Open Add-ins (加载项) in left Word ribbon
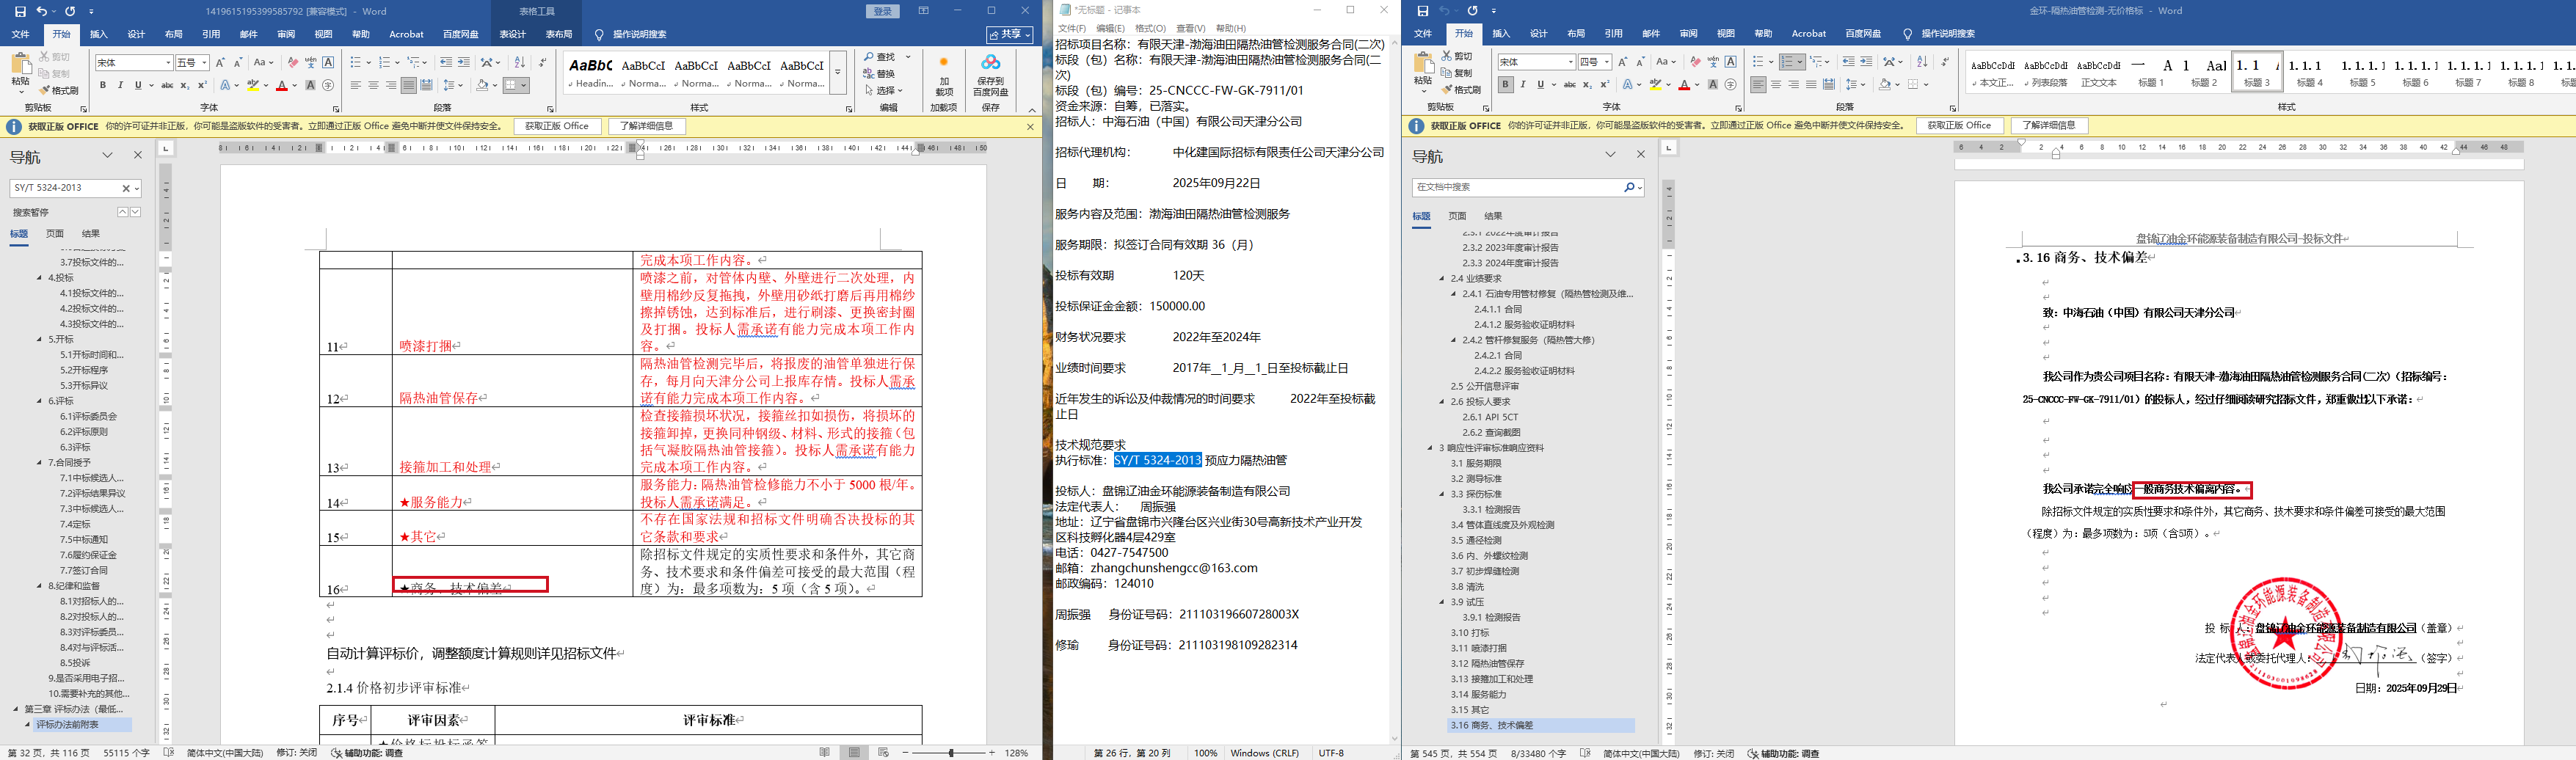2576x760 pixels. point(944,76)
